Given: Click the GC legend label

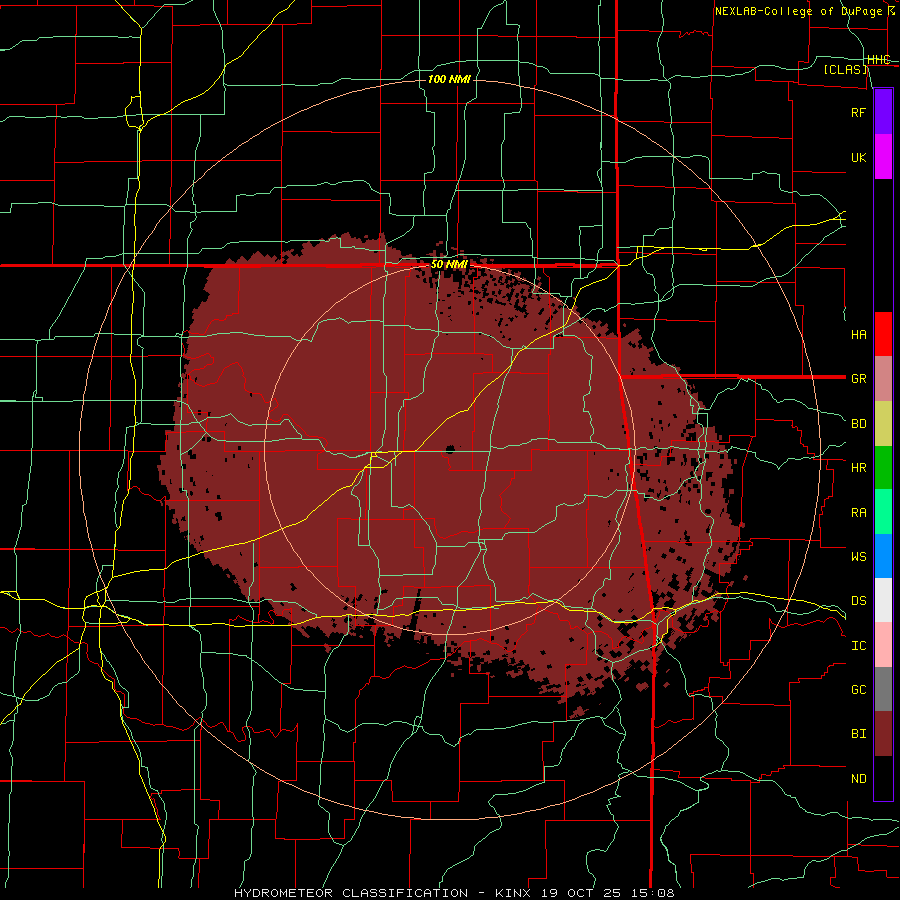Looking at the screenshot, I should 858,690.
